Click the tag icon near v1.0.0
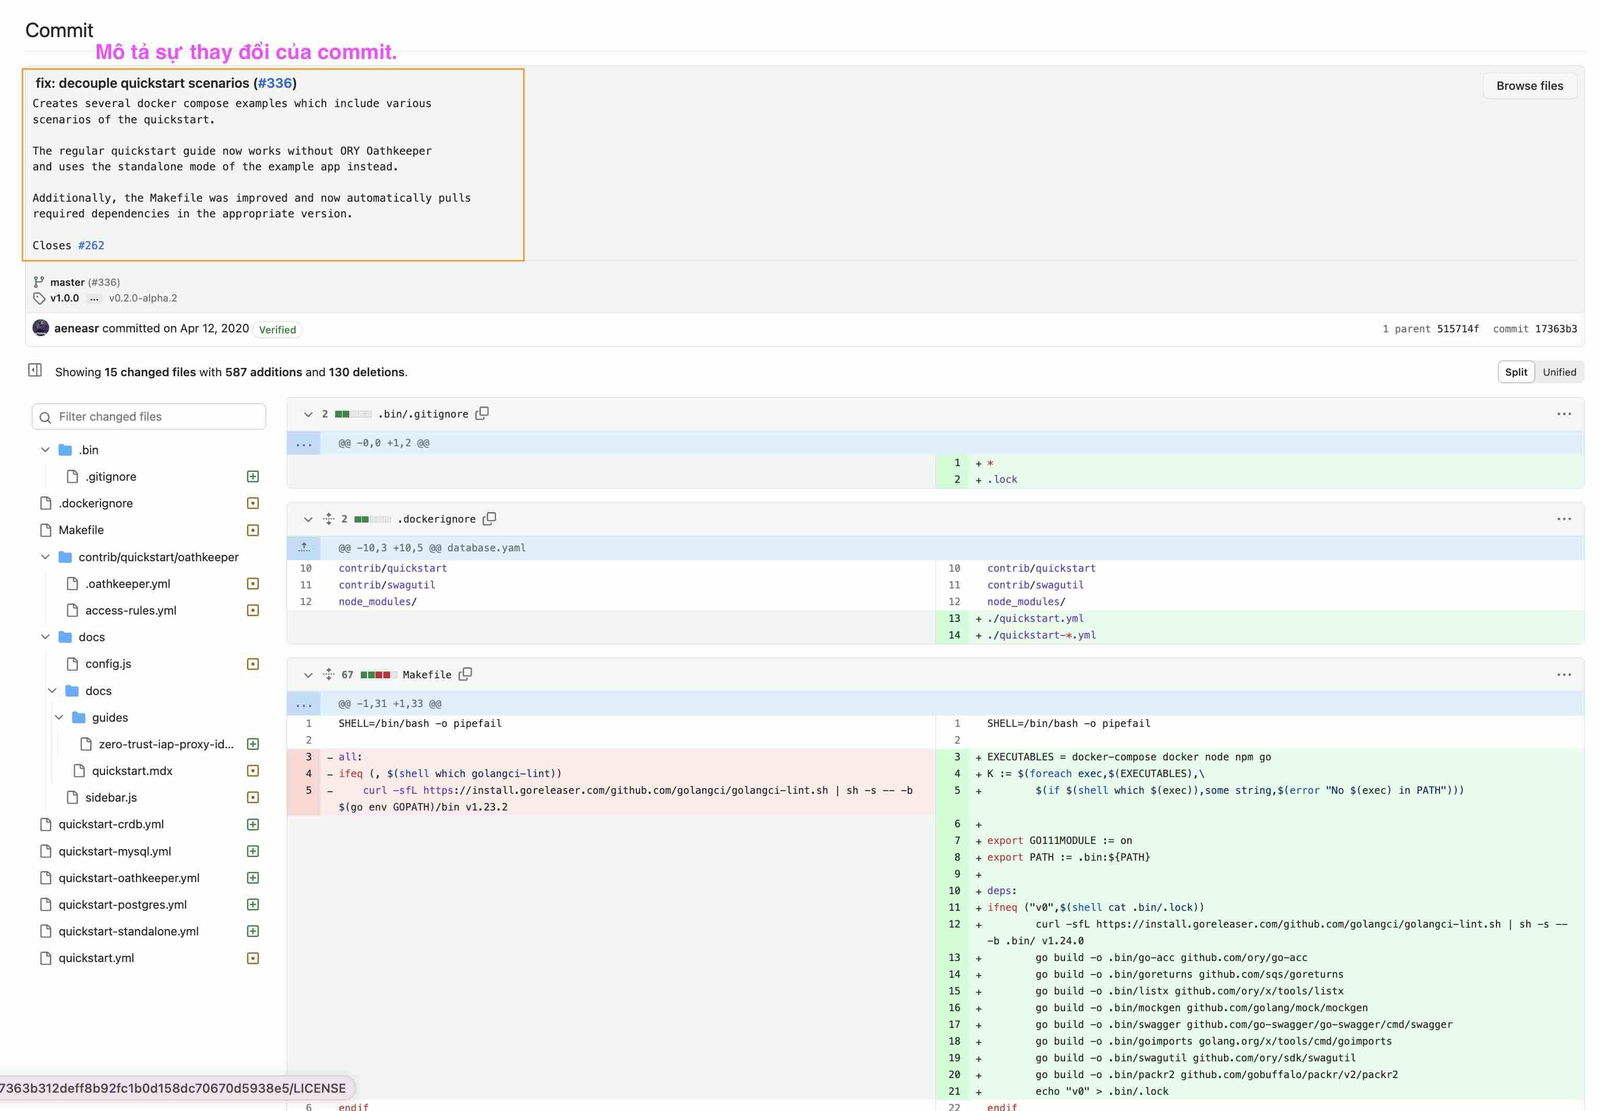This screenshot has width=1600, height=1111. (39, 298)
